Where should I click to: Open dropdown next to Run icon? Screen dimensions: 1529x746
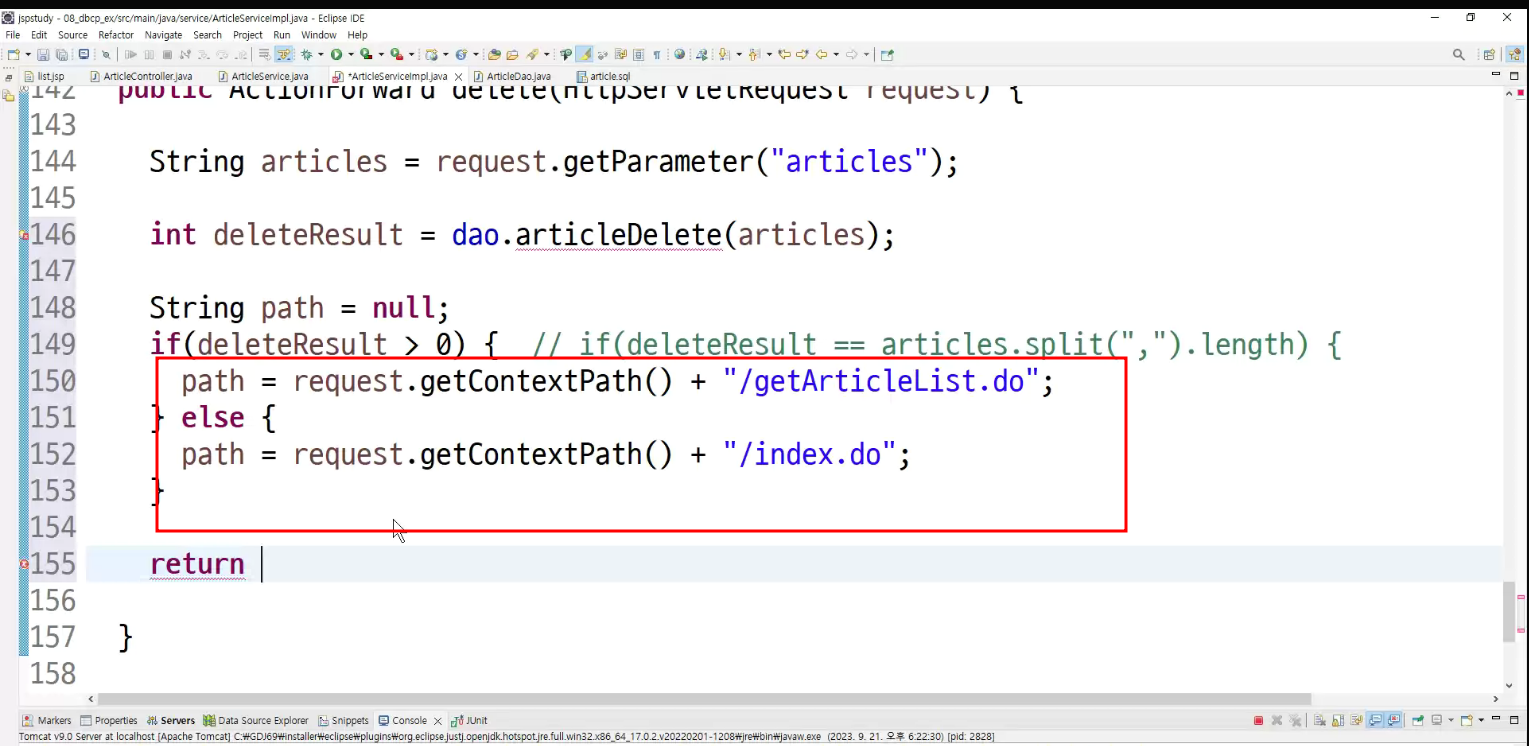tap(351, 54)
